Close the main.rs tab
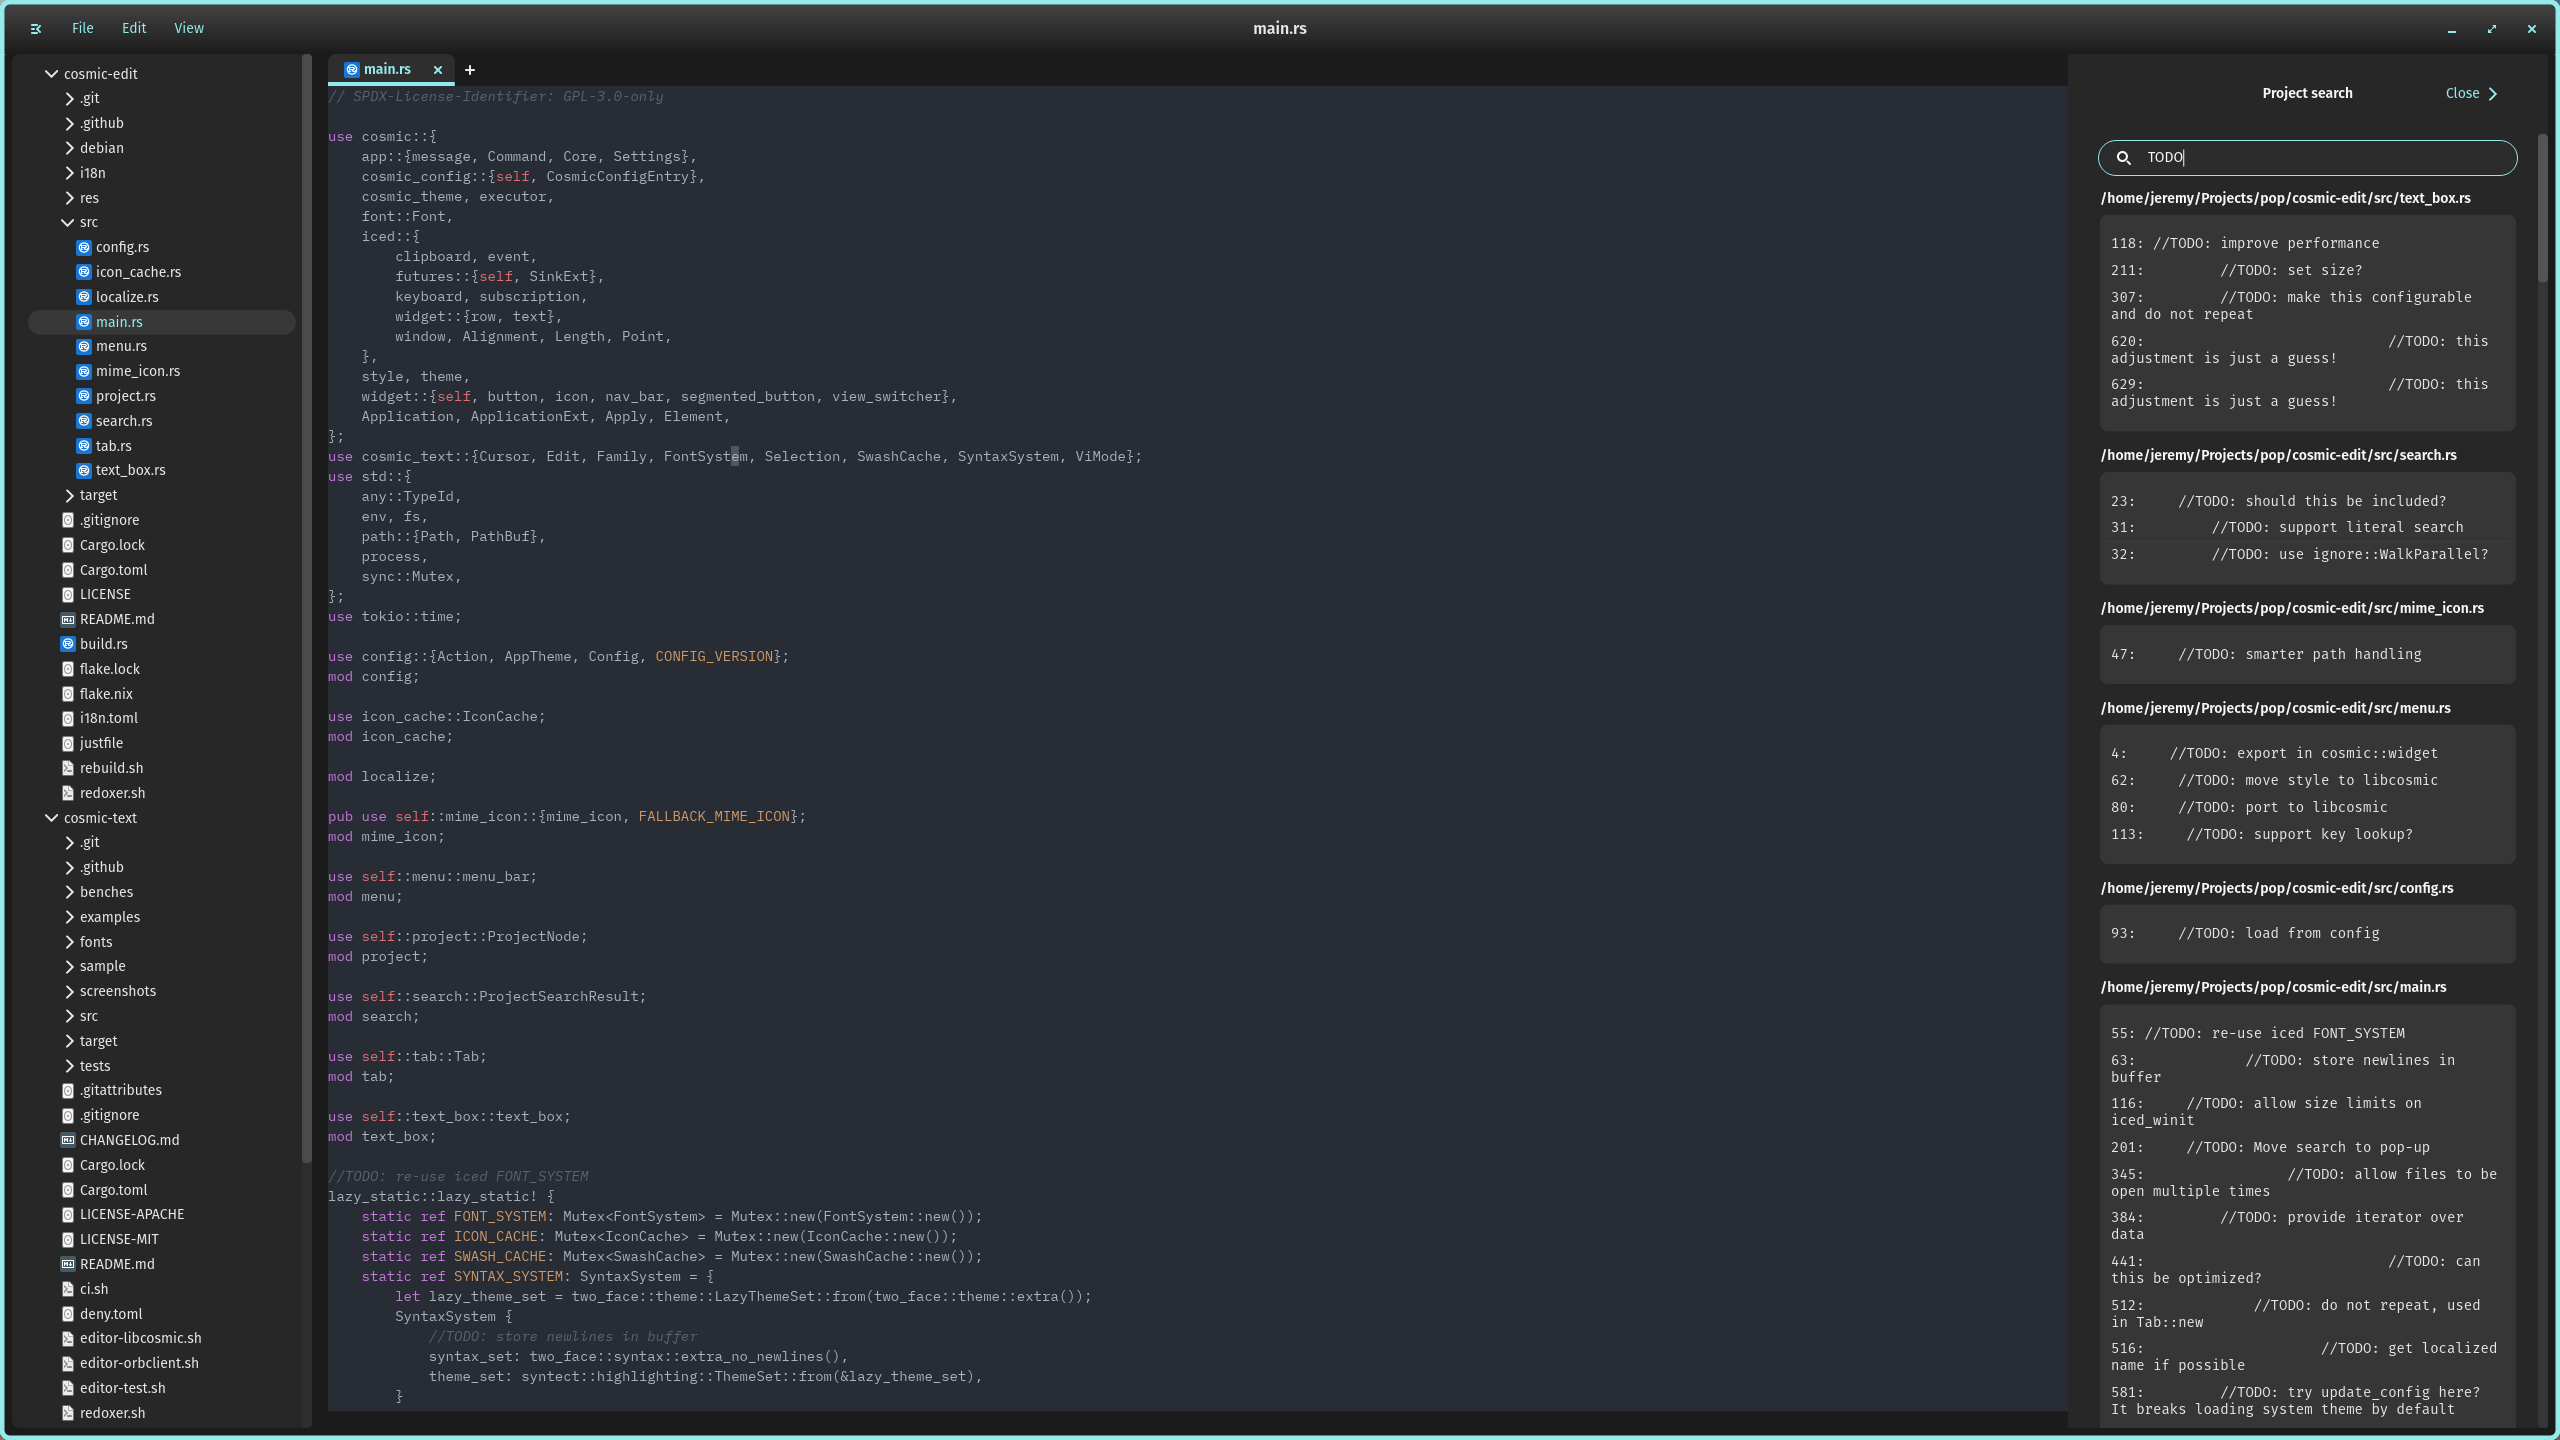The image size is (2560, 1440). 438,70
